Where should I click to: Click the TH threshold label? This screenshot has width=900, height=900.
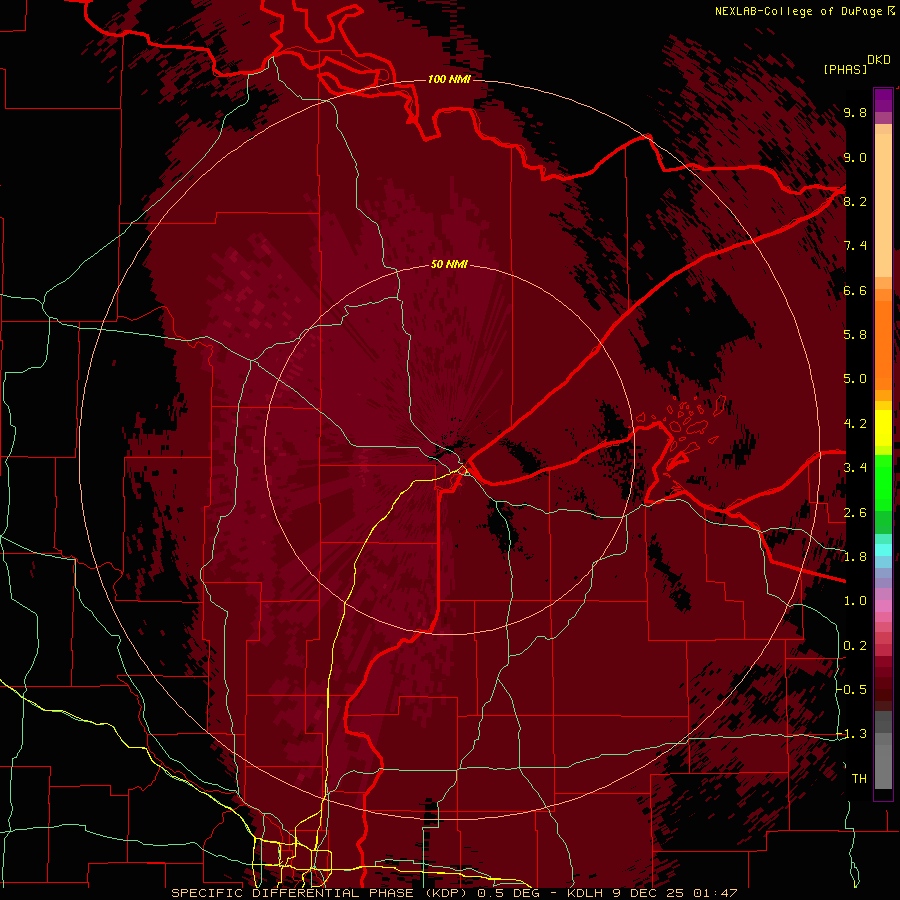[859, 778]
